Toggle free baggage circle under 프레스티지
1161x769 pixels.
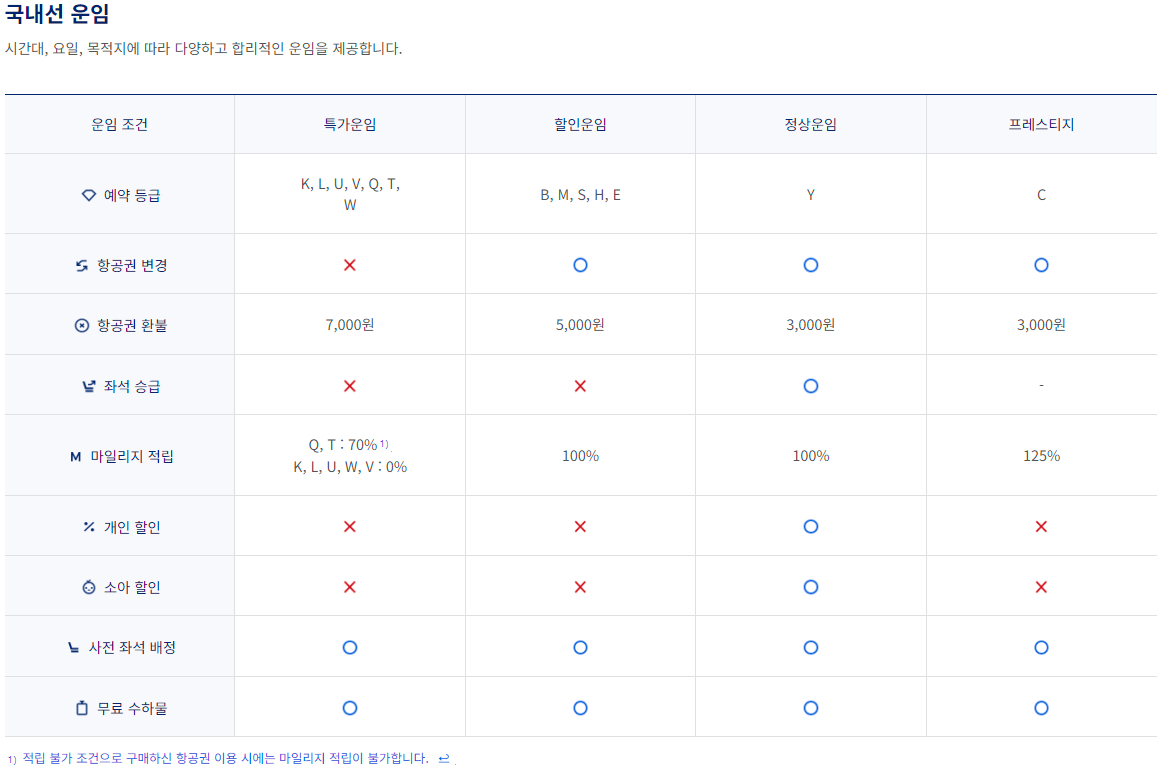(x=1041, y=707)
